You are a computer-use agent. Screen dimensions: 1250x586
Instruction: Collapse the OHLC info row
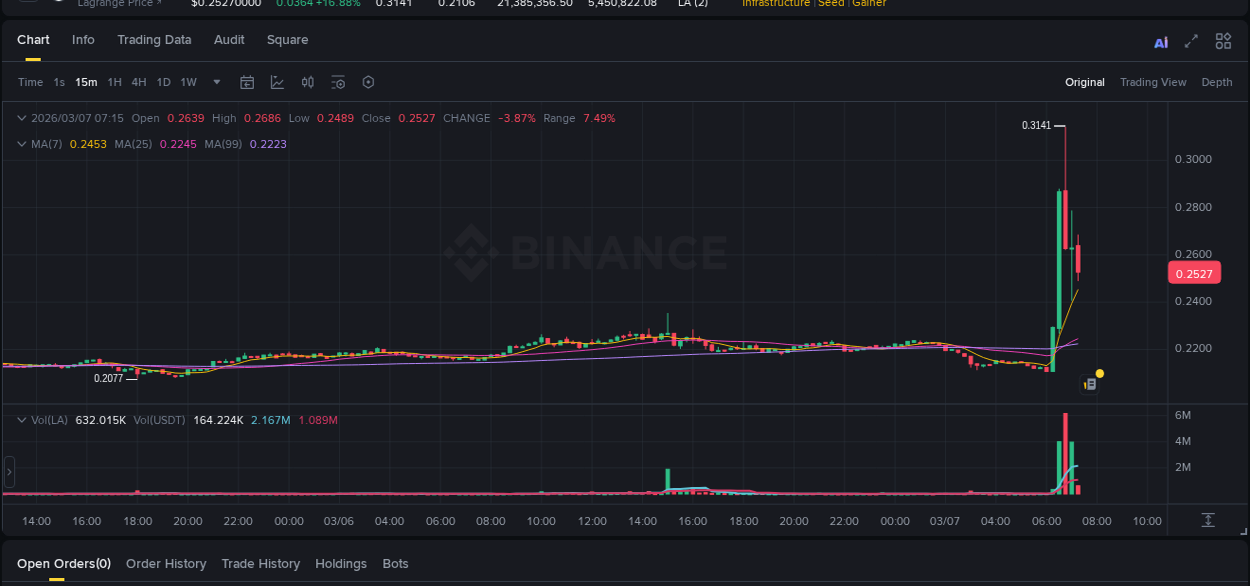[x=20, y=118]
